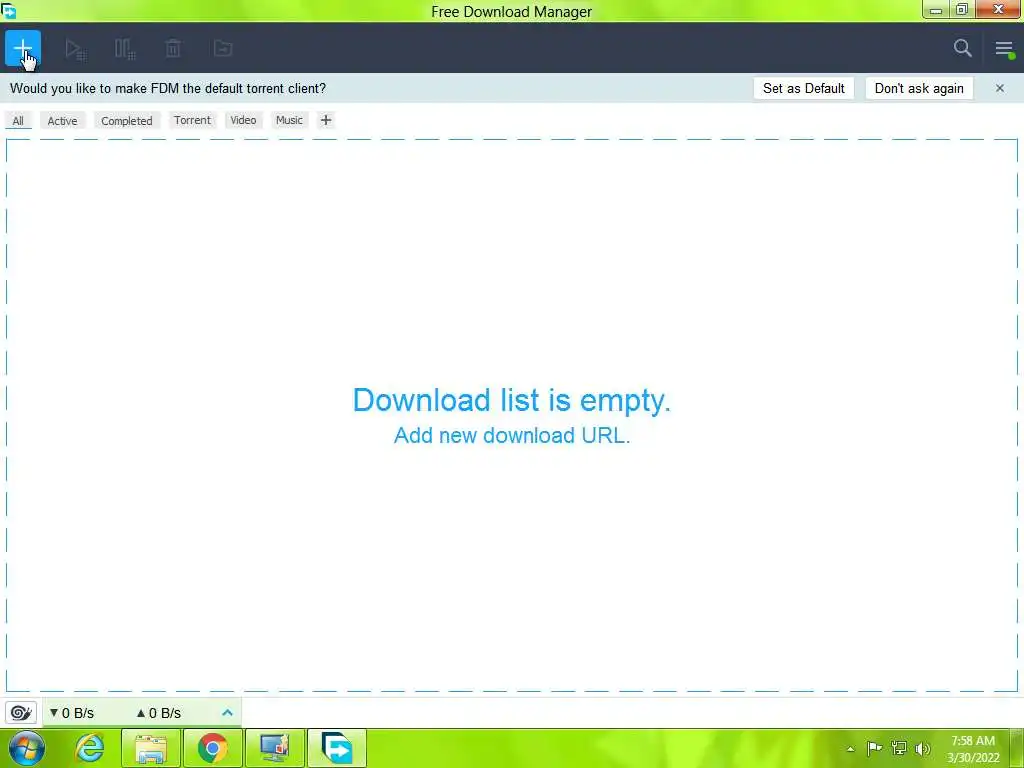This screenshot has width=1024, height=768.
Task: Select the Music filter tab
Action: click(289, 120)
